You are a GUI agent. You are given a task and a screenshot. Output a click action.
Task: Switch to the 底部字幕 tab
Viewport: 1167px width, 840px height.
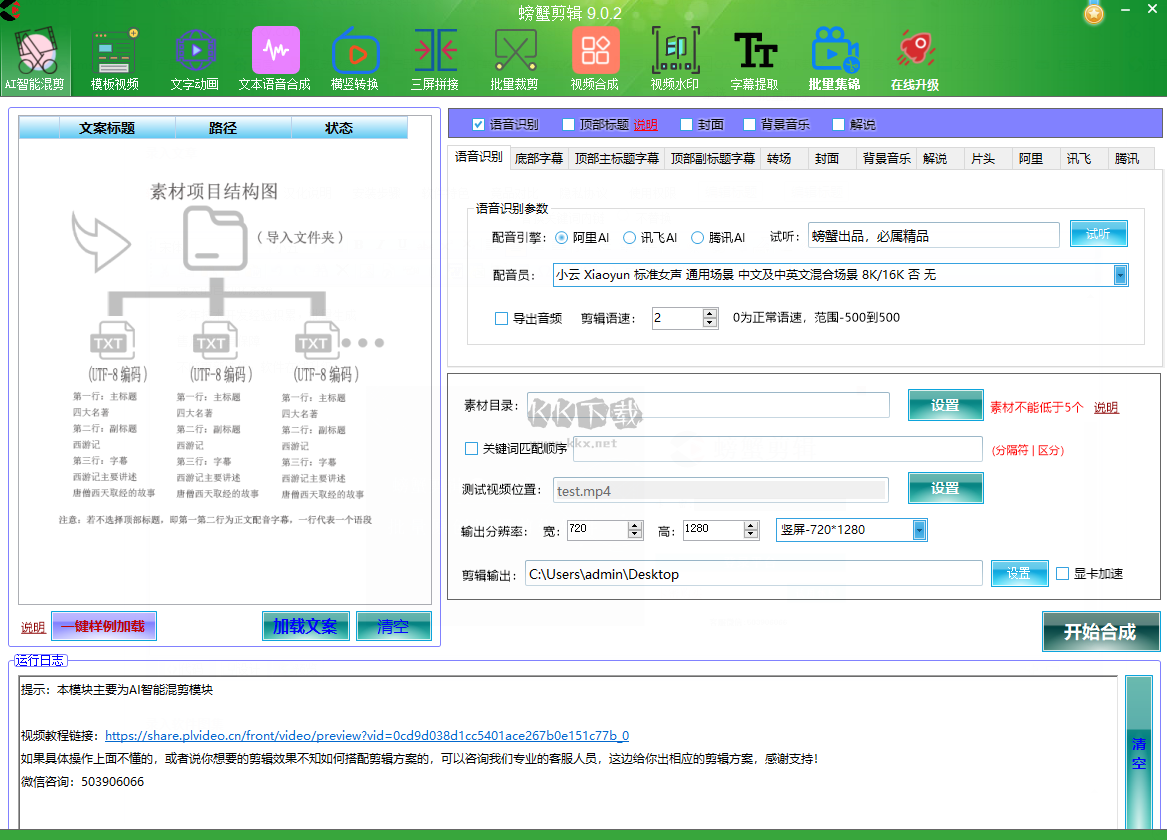(539, 157)
